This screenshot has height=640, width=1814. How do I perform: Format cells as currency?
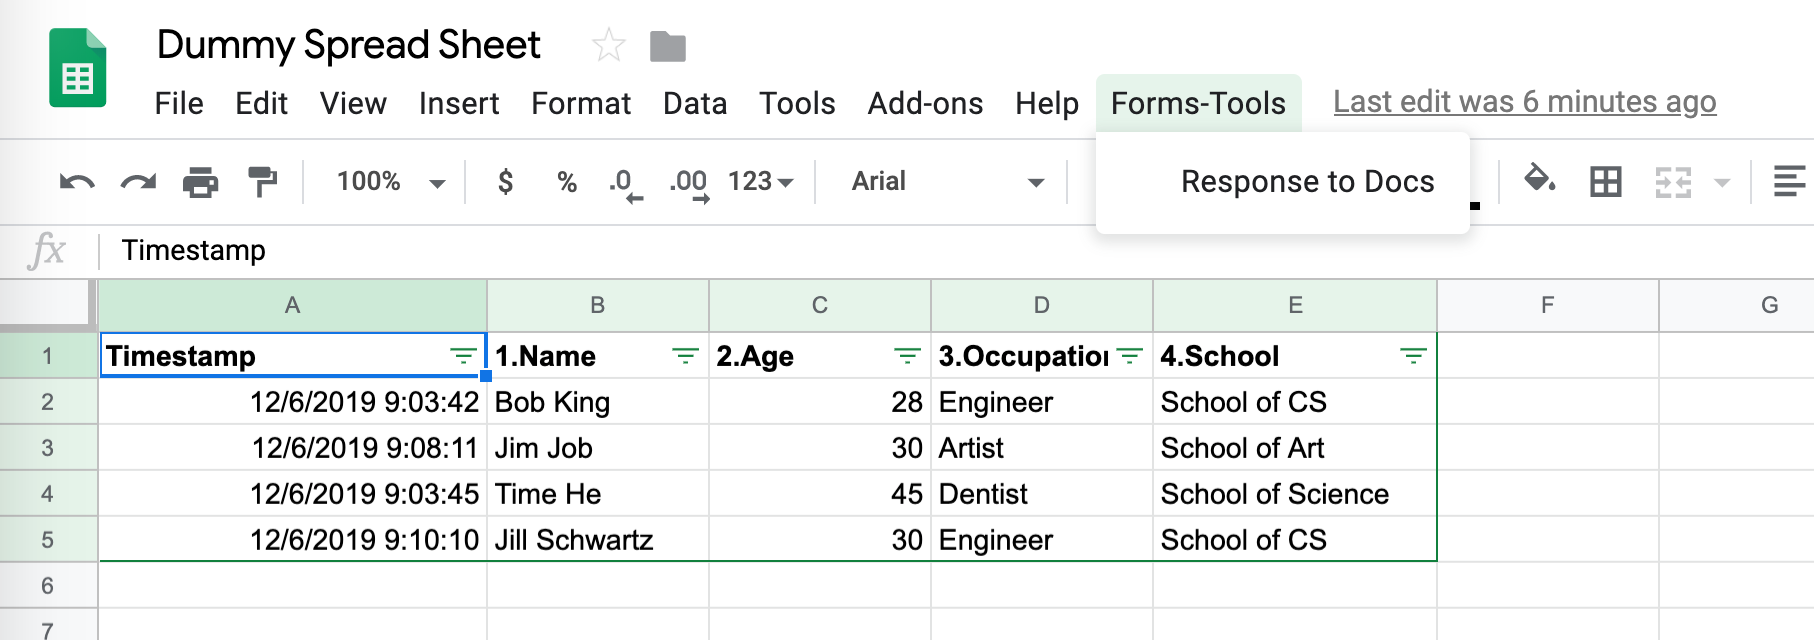coord(505,182)
